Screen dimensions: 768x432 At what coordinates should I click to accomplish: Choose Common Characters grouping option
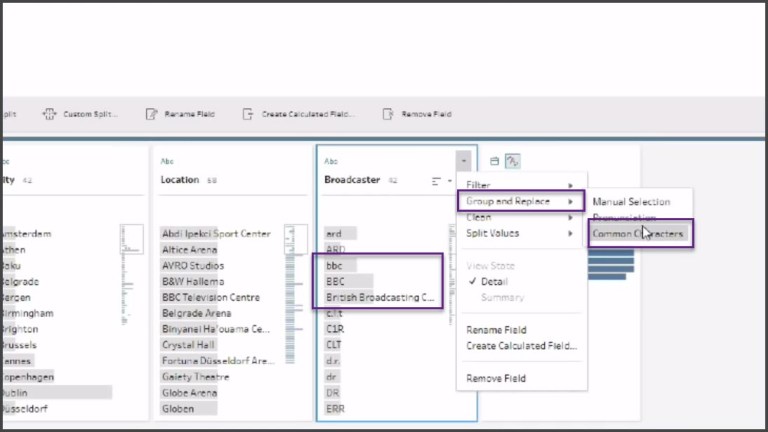pyautogui.click(x=638, y=234)
